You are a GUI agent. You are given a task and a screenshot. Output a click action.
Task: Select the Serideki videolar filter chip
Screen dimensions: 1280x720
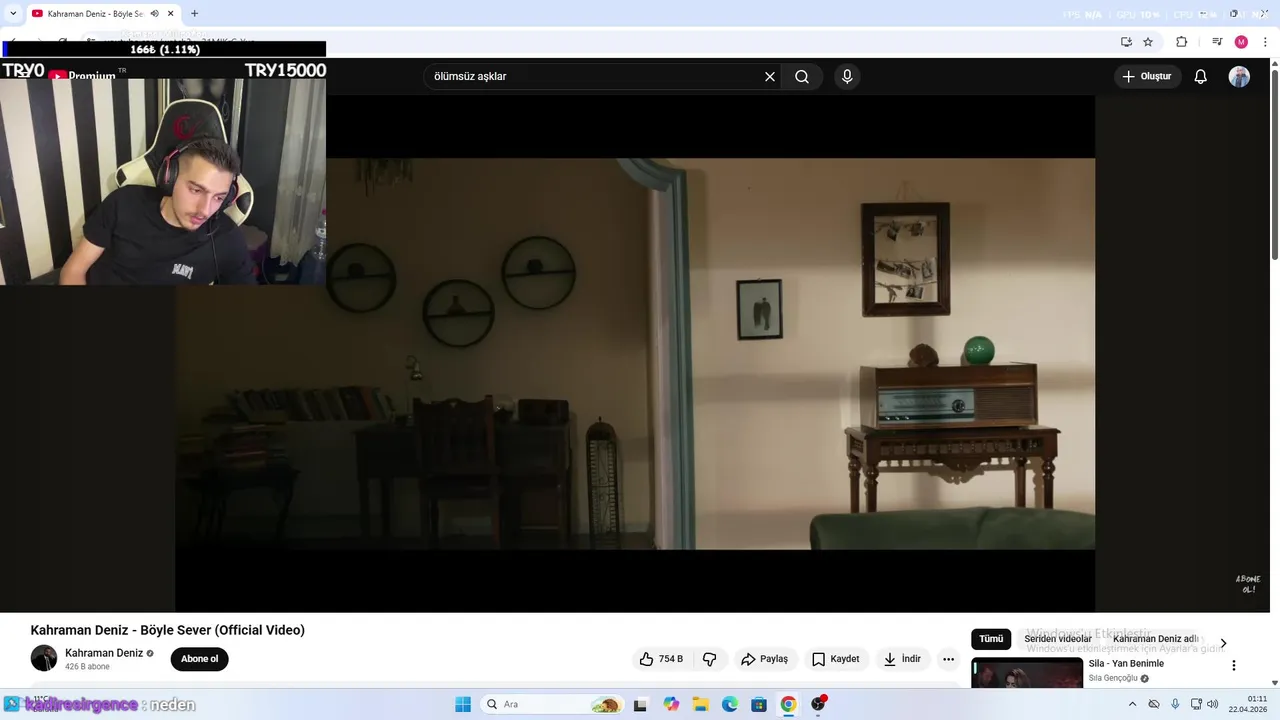1058,639
